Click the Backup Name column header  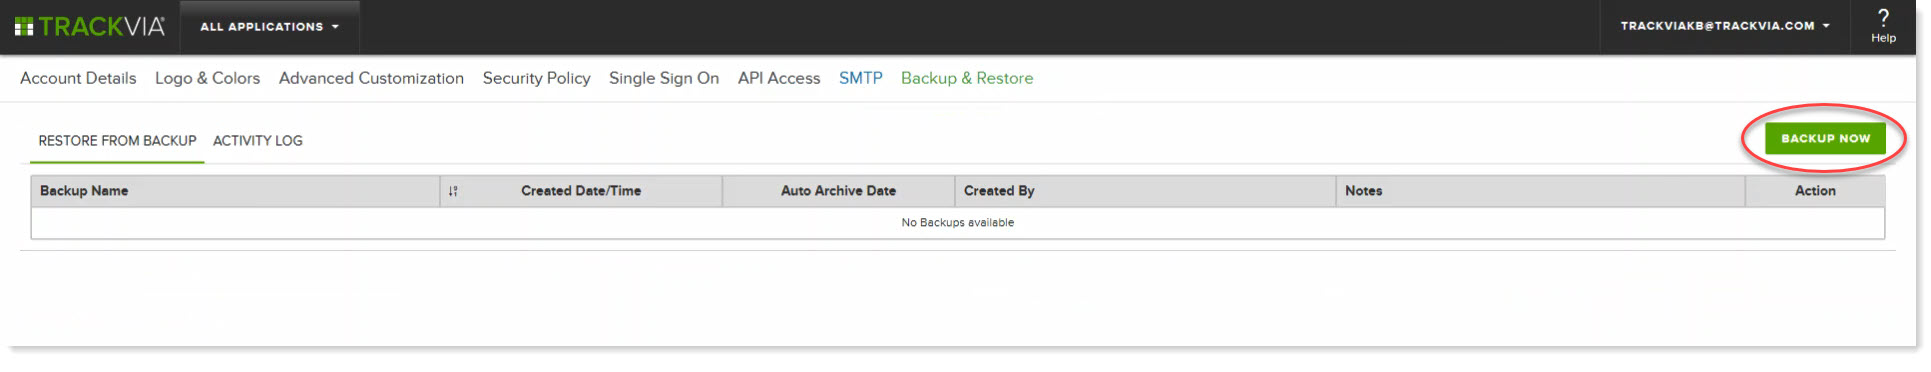click(235, 191)
